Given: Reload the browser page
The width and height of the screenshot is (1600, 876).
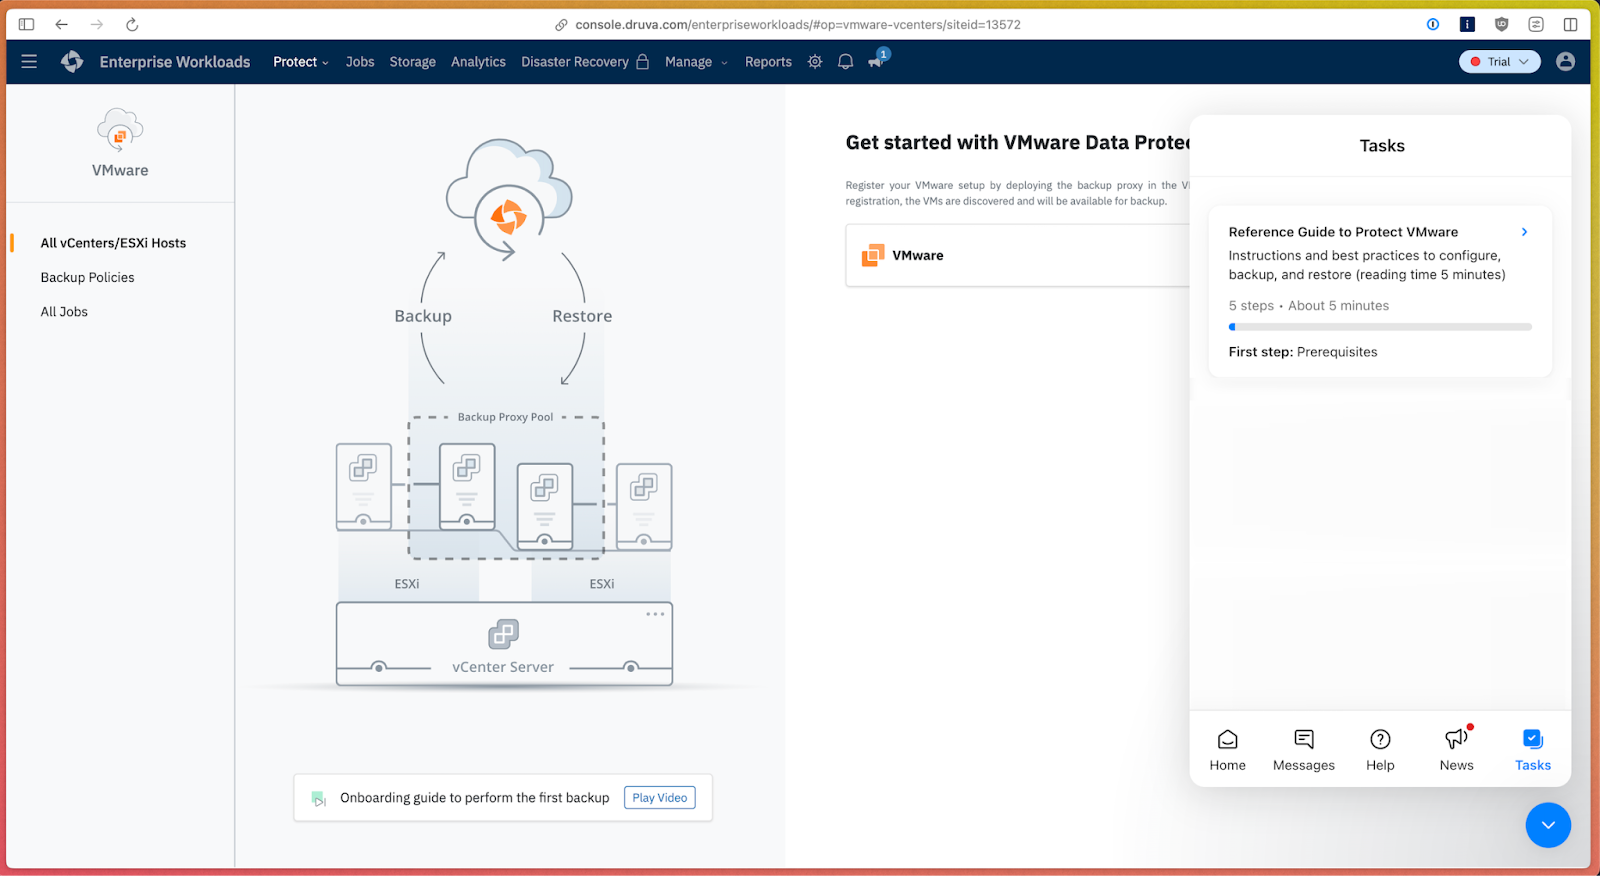Looking at the screenshot, I should pyautogui.click(x=132, y=24).
